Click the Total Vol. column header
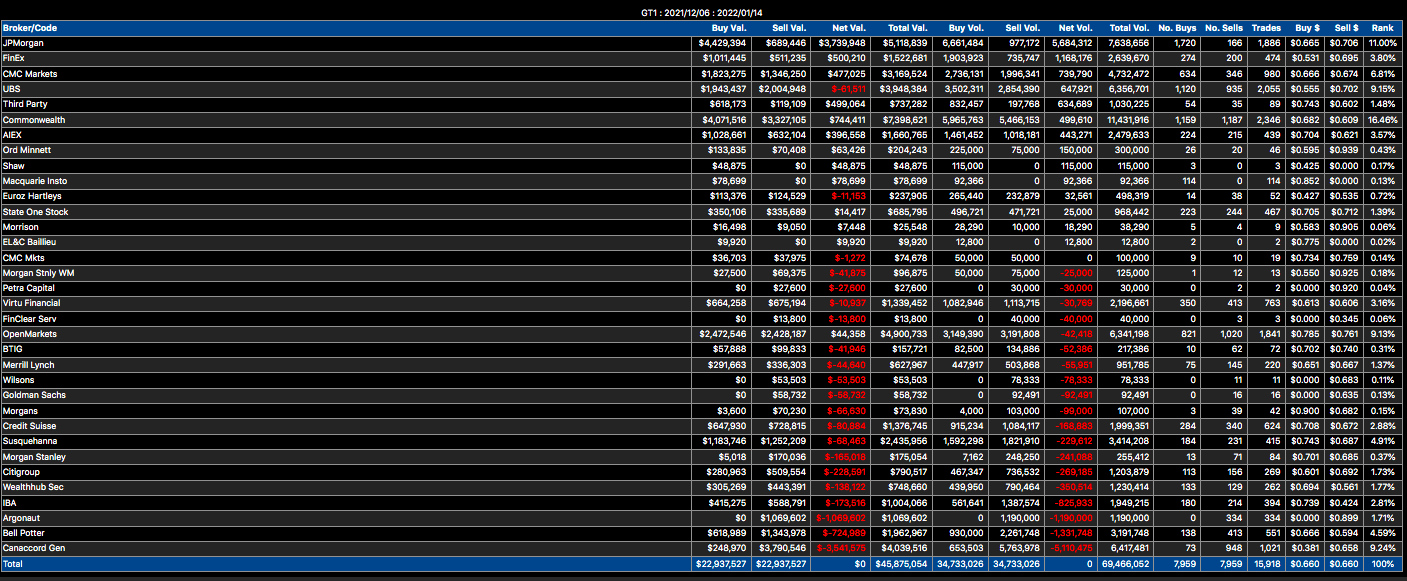Image resolution: width=1407 pixels, height=581 pixels. pos(1127,28)
